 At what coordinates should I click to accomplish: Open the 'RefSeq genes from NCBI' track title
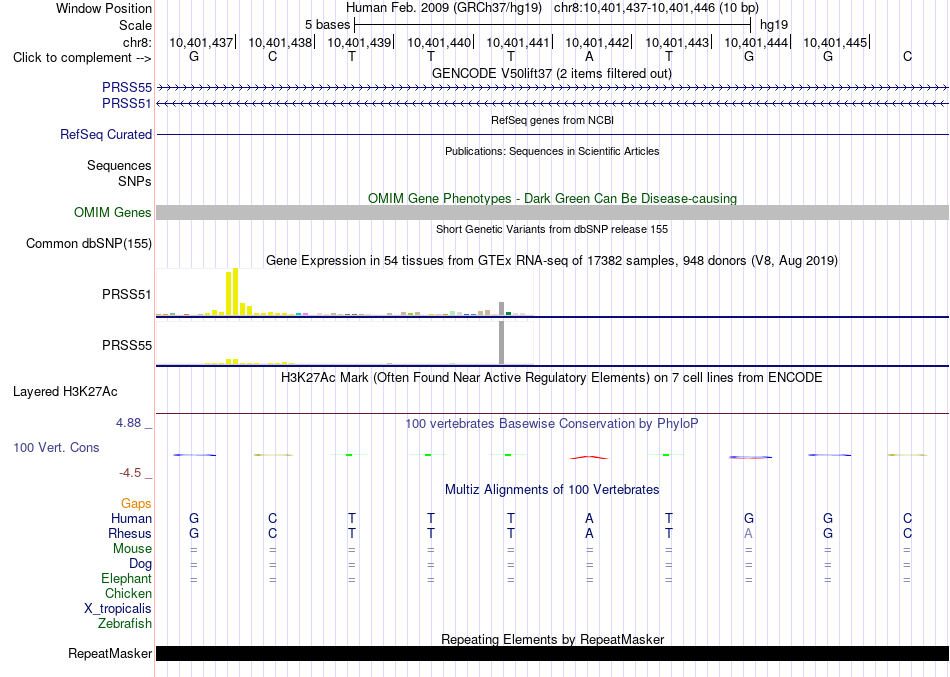click(x=552, y=120)
